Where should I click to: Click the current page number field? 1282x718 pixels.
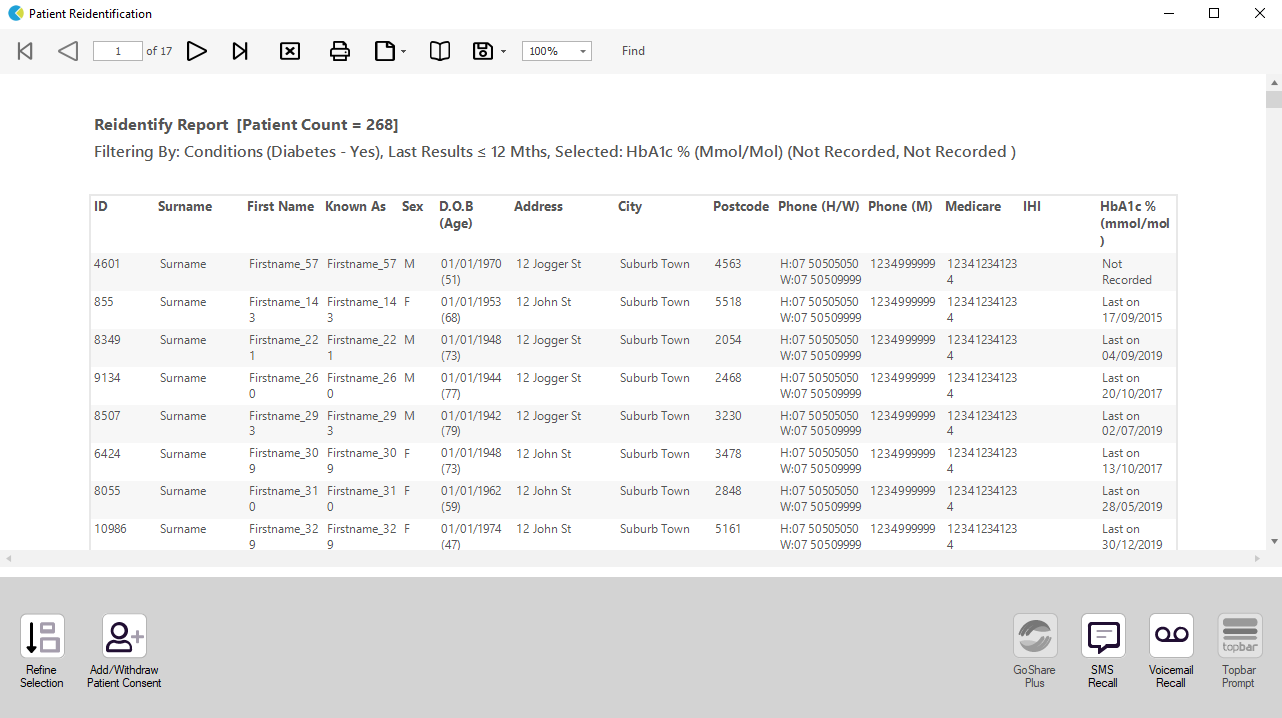coord(118,51)
